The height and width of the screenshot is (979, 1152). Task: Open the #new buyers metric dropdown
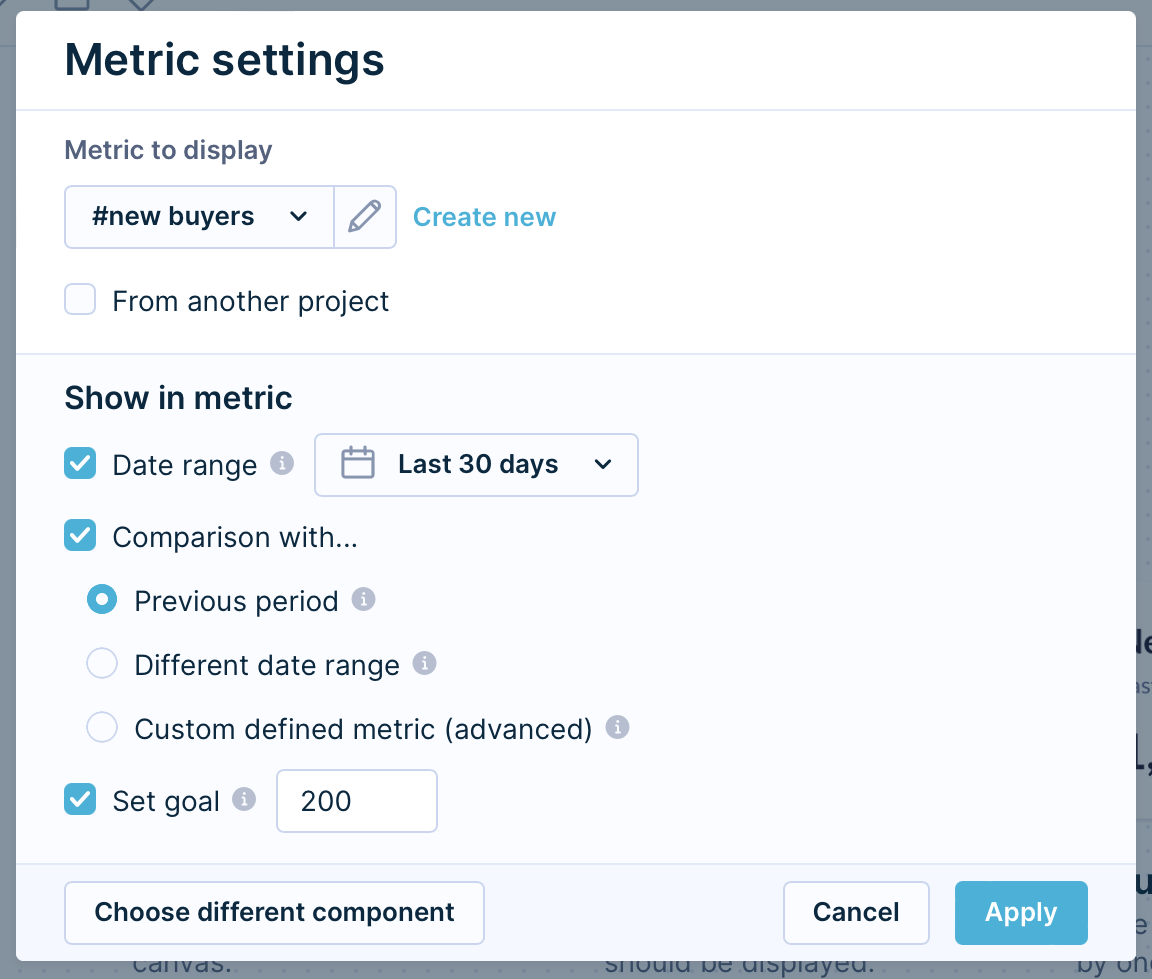click(x=200, y=217)
